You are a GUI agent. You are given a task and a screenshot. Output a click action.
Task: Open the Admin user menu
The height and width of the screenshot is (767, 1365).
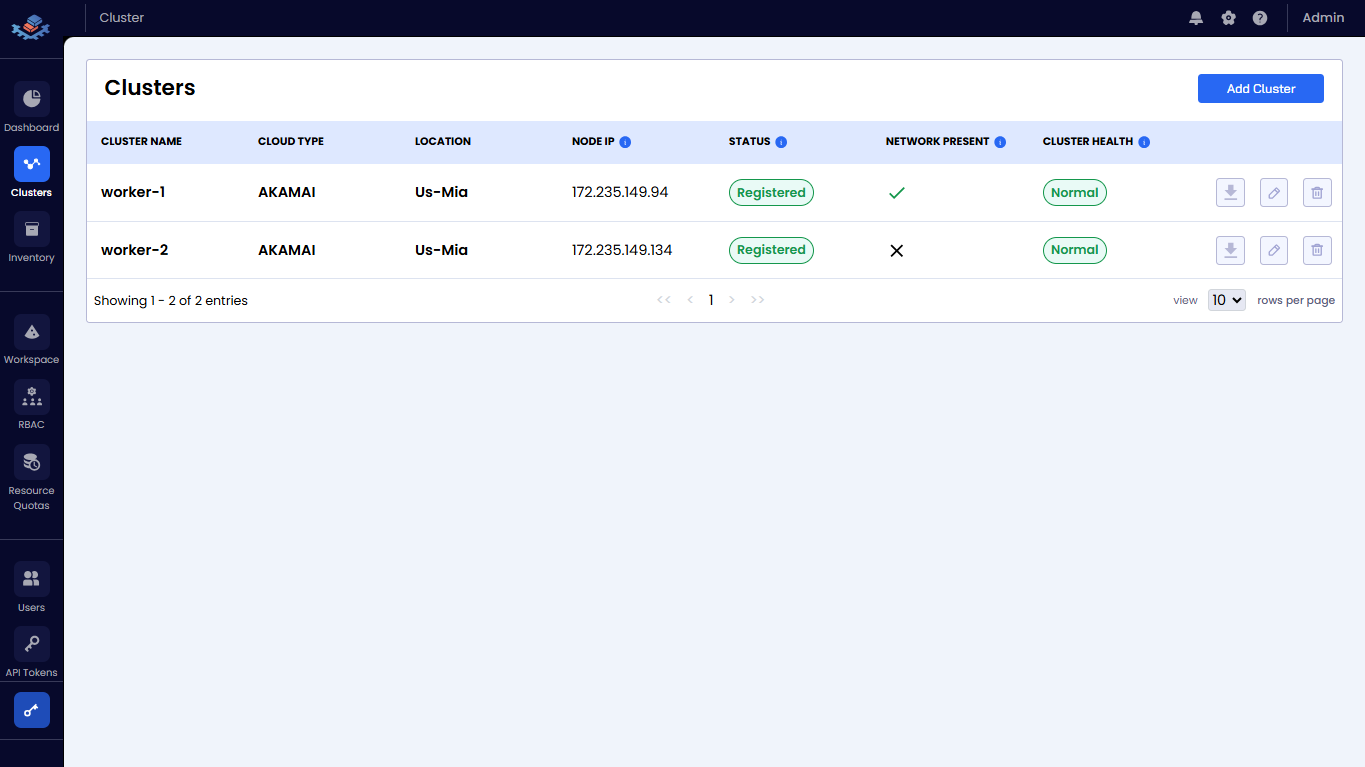(1323, 18)
